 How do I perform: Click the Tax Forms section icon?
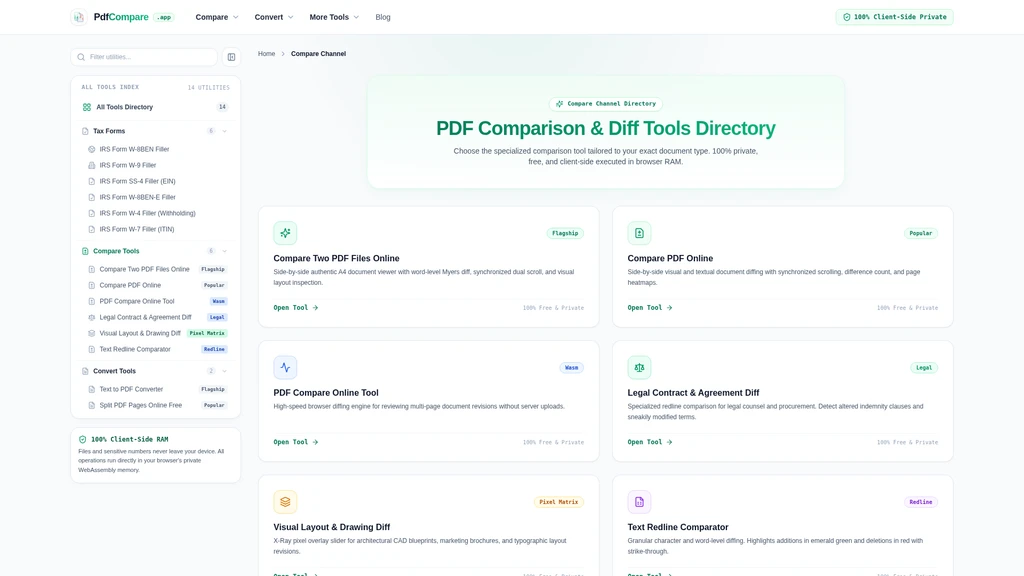click(x=85, y=131)
